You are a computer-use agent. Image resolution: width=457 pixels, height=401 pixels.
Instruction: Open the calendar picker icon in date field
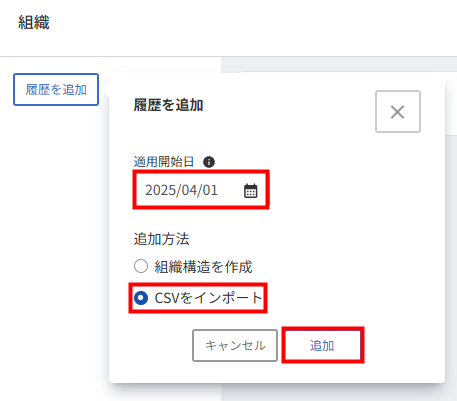pos(250,191)
